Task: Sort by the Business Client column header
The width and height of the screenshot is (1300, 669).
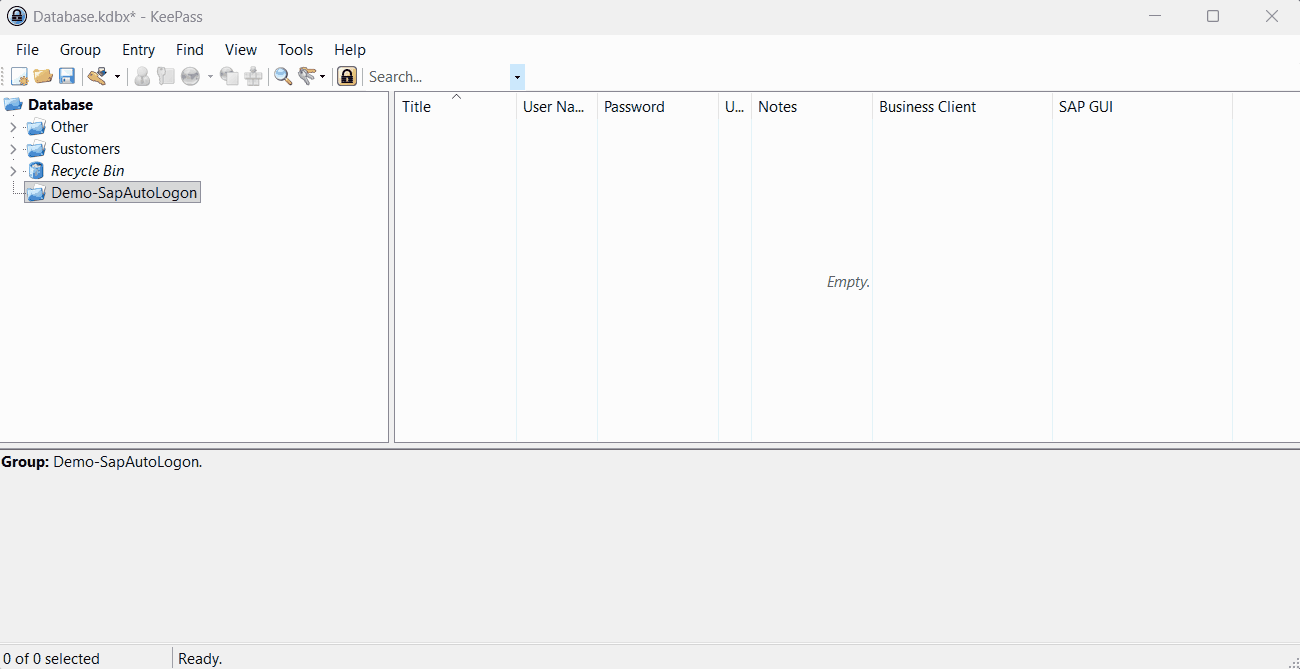Action: pos(962,107)
